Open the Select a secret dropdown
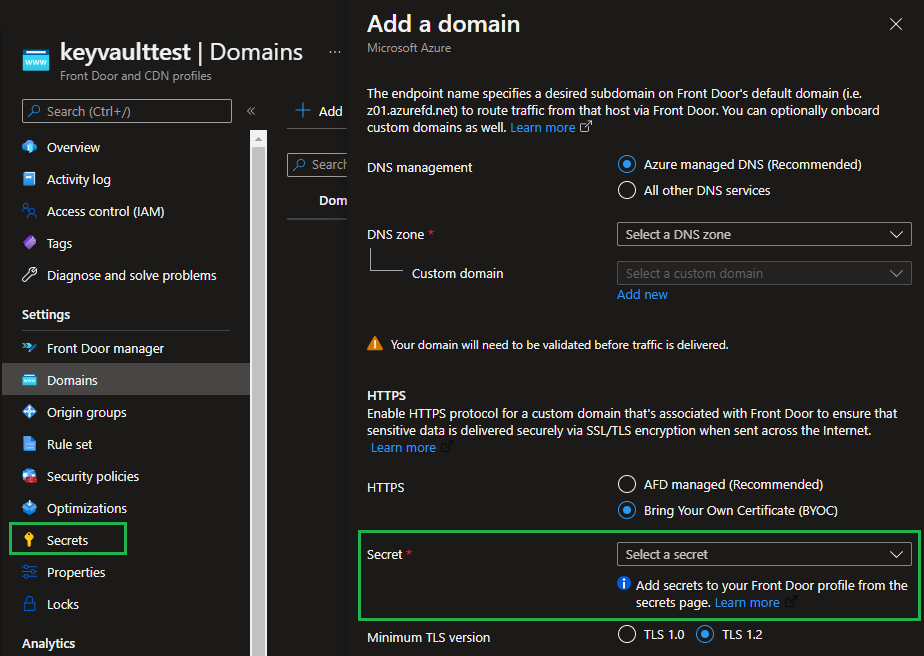The image size is (924, 656). pos(764,554)
